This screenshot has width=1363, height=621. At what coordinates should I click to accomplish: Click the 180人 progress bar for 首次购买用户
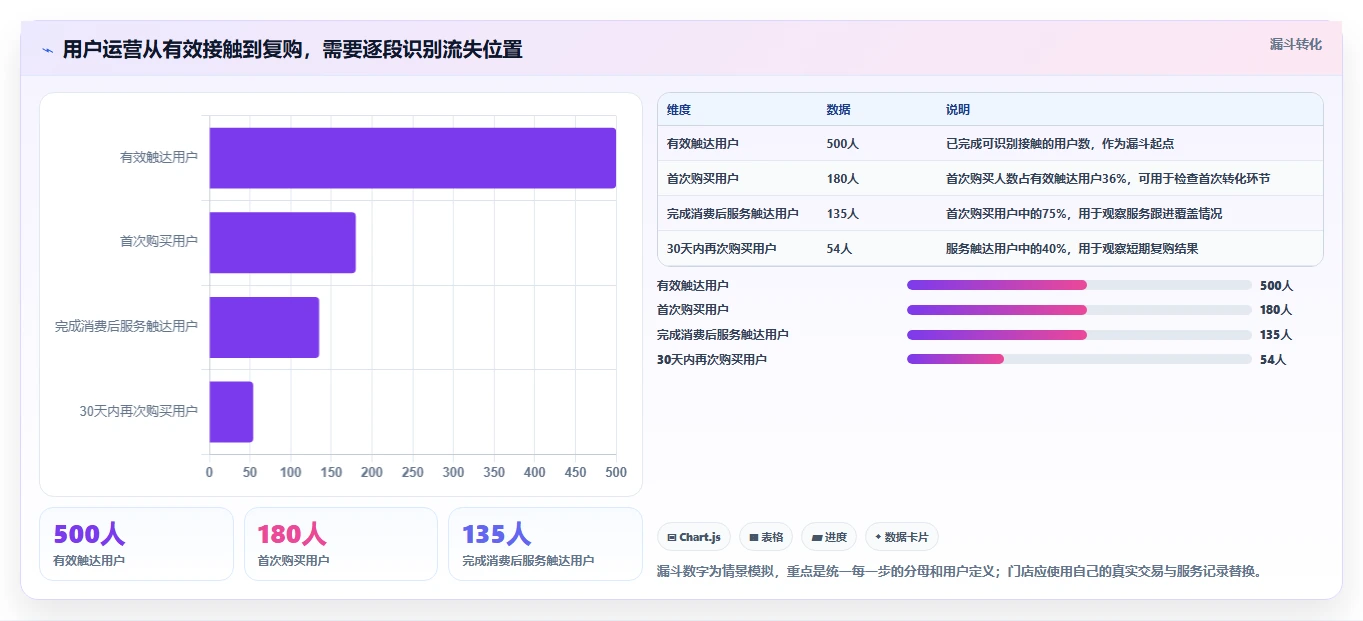coord(1079,310)
